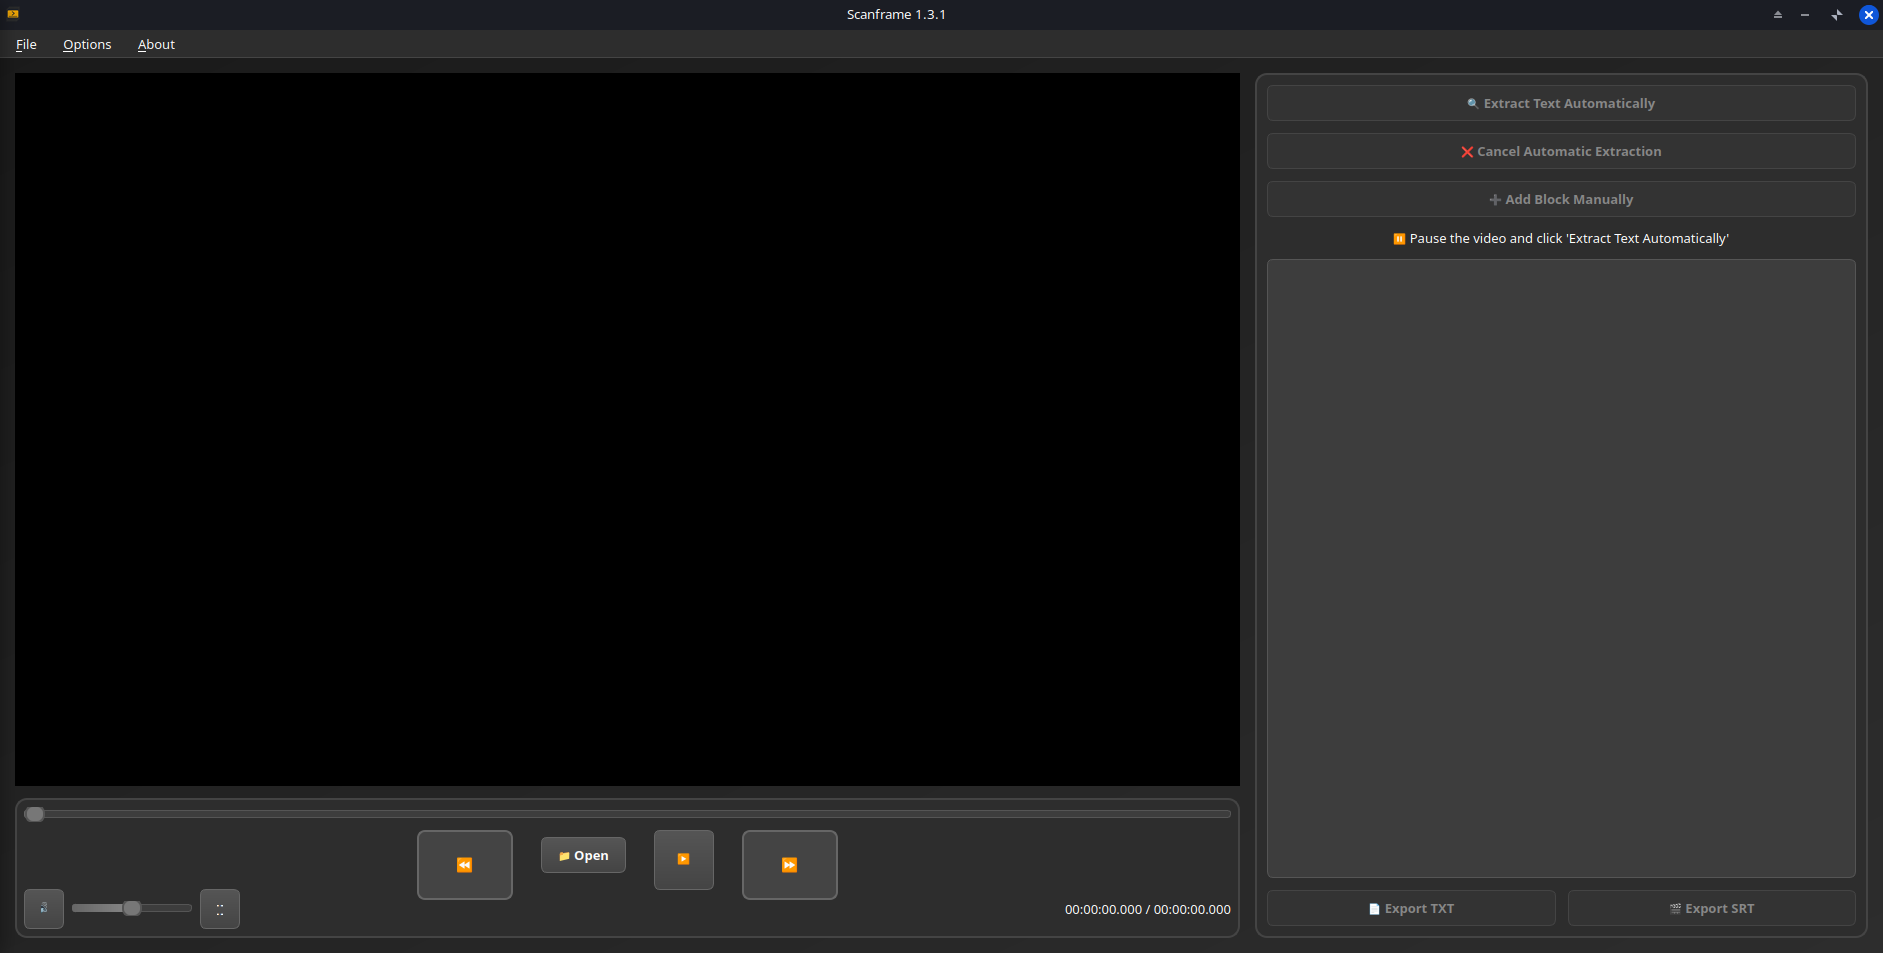Click Add Block Manually
Screen dimensions: 1883x953
(1561, 199)
